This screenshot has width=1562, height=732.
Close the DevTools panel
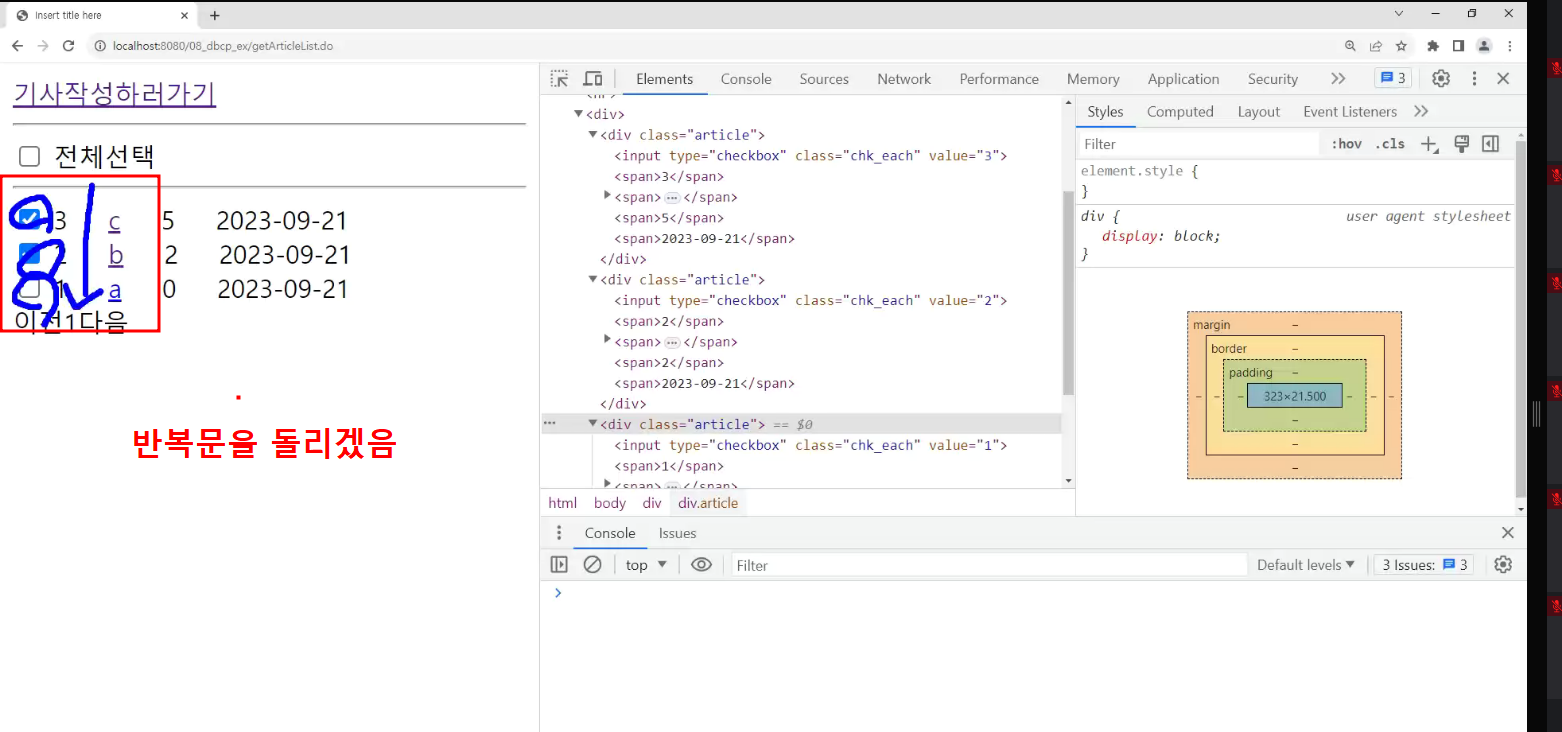[1503, 79]
